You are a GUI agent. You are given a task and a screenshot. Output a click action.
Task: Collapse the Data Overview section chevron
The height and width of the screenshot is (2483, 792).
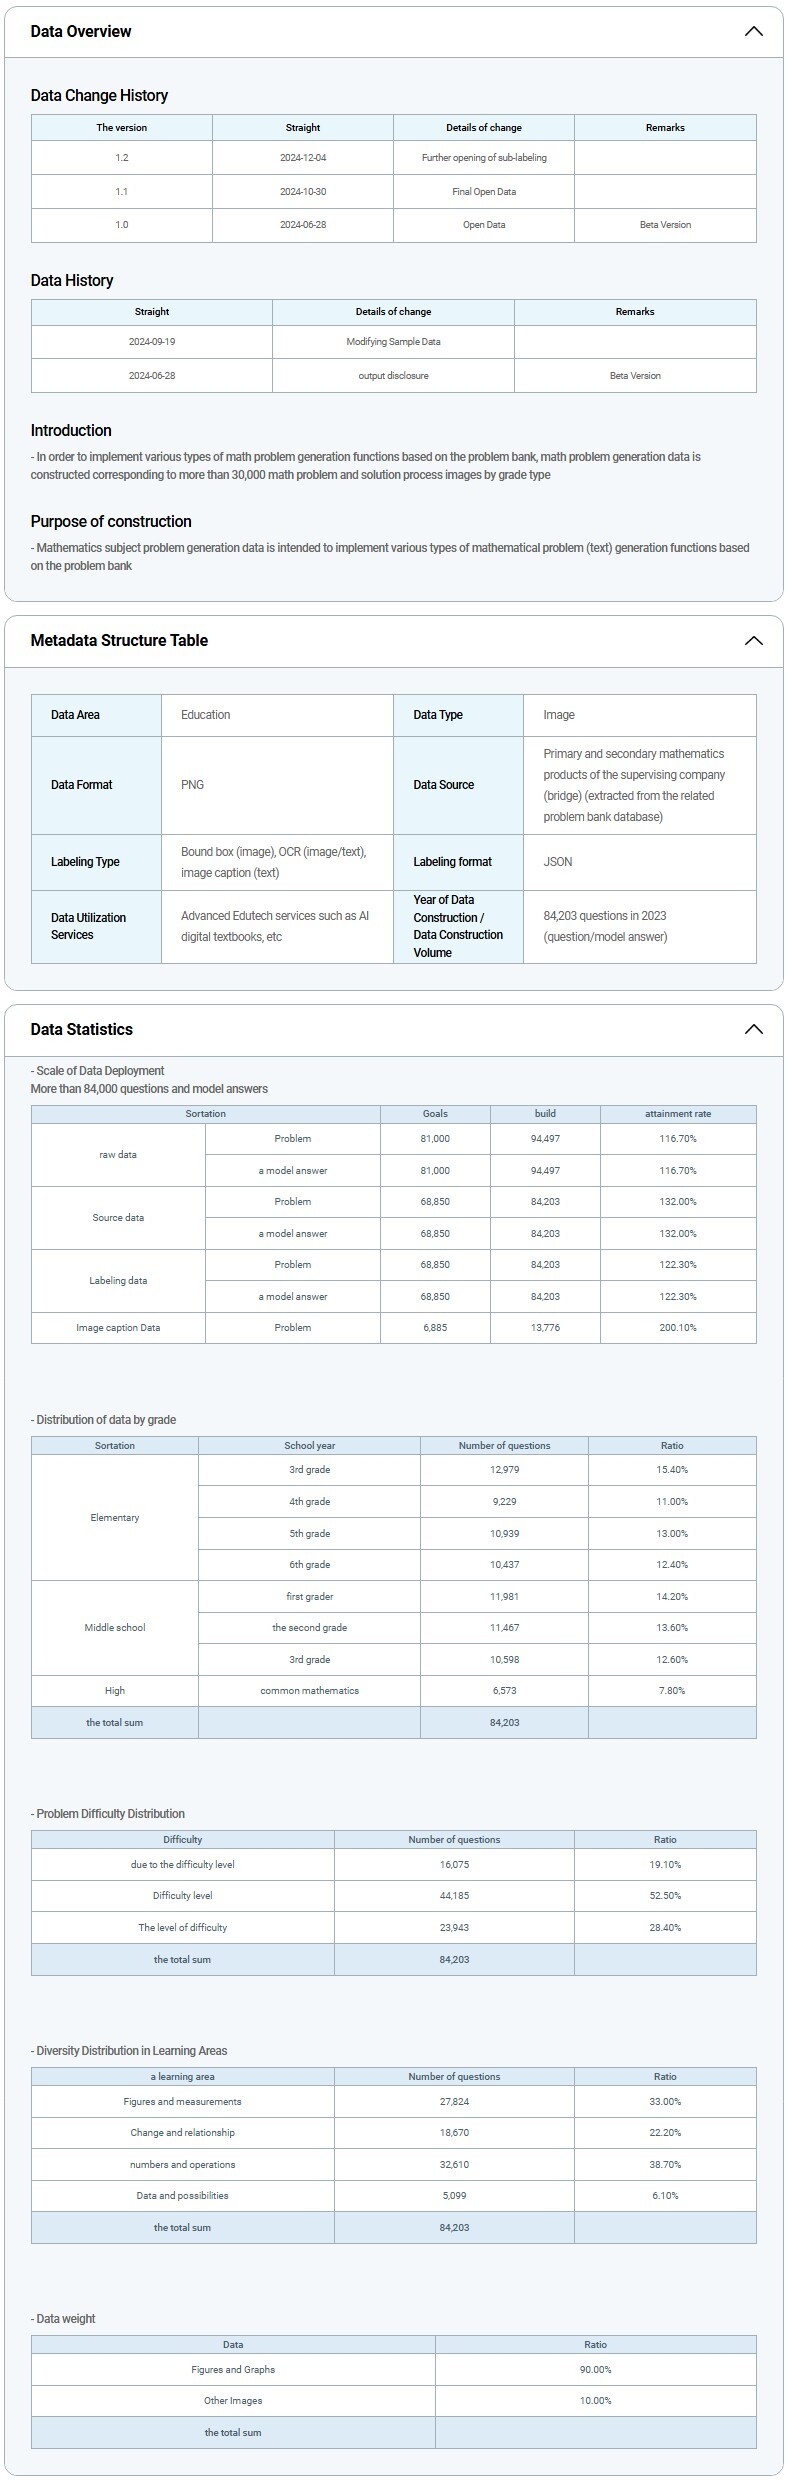click(x=753, y=32)
